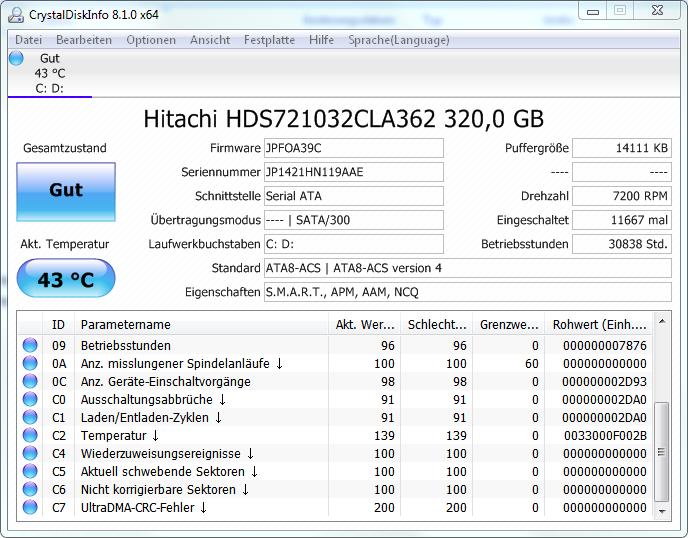Image resolution: width=688 pixels, height=538 pixels.
Task: Minimize the CrystalDiskInfo window
Action: pyautogui.click(x=593, y=11)
